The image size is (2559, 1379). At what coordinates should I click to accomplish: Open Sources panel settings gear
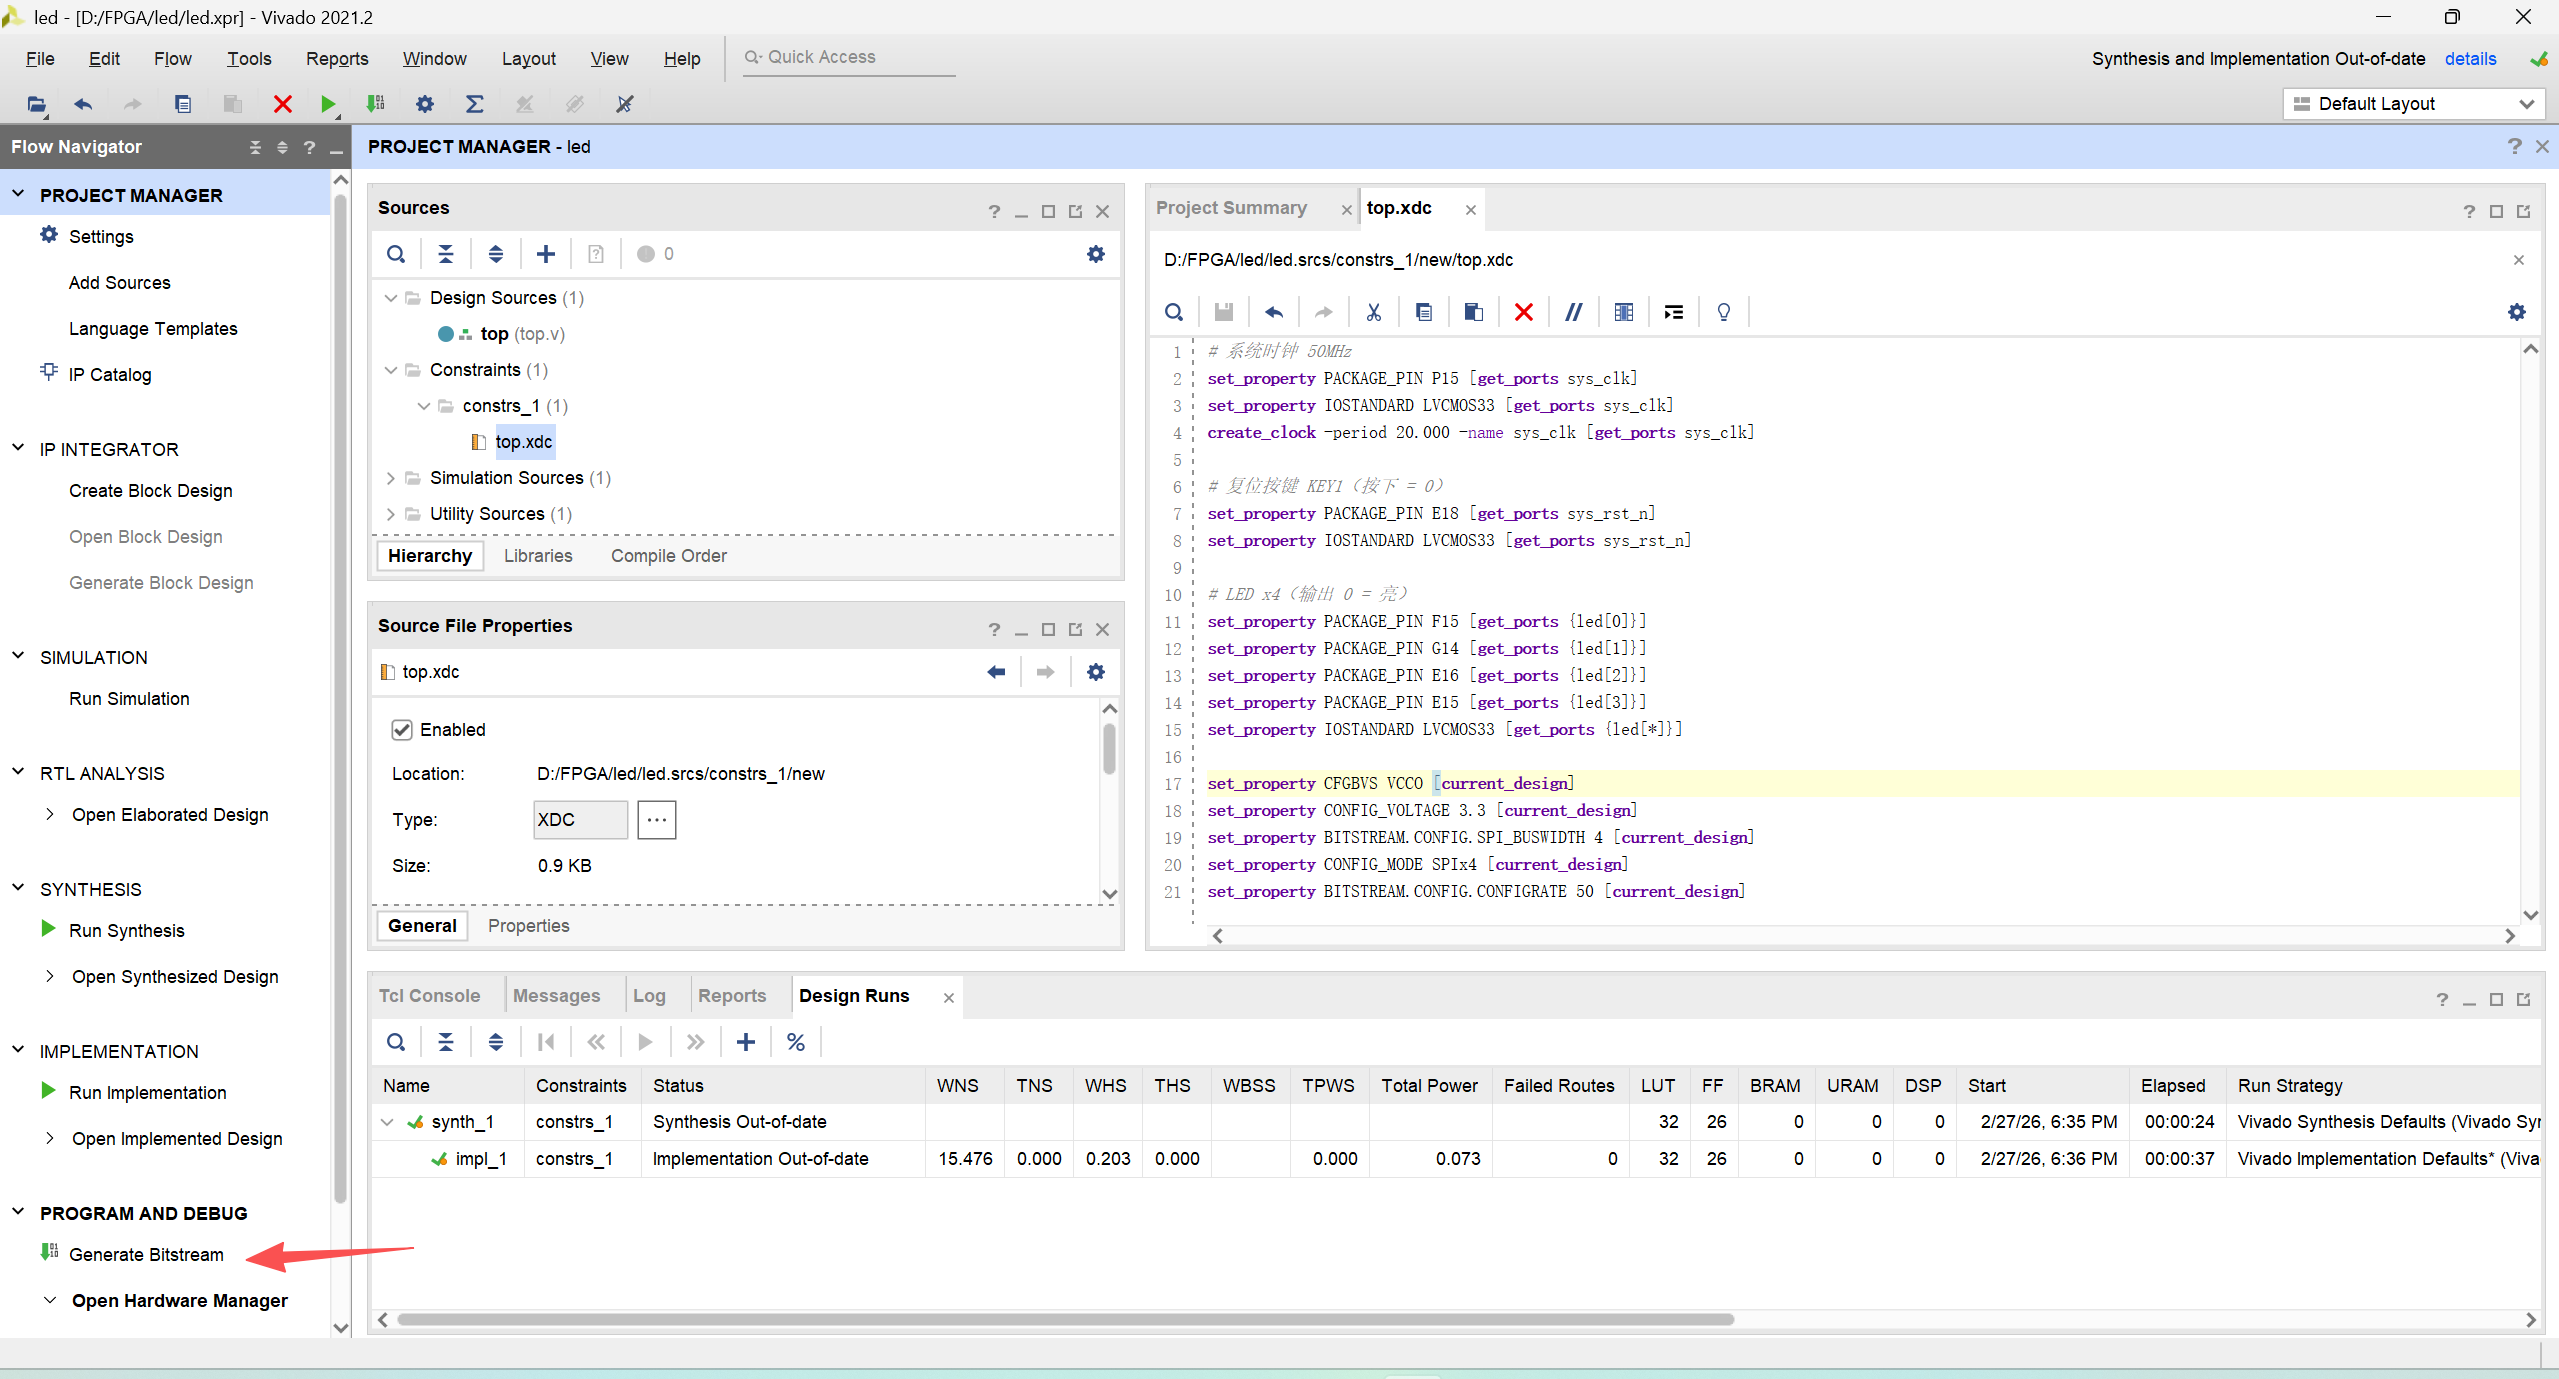pyautogui.click(x=1096, y=254)
